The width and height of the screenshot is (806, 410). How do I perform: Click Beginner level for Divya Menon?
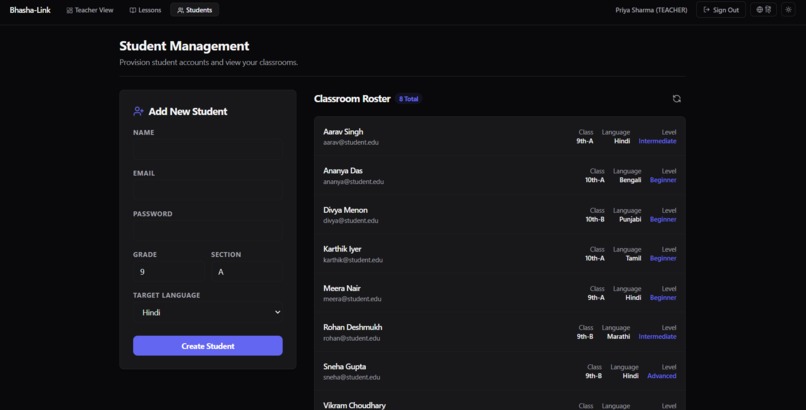pos(663,219)
